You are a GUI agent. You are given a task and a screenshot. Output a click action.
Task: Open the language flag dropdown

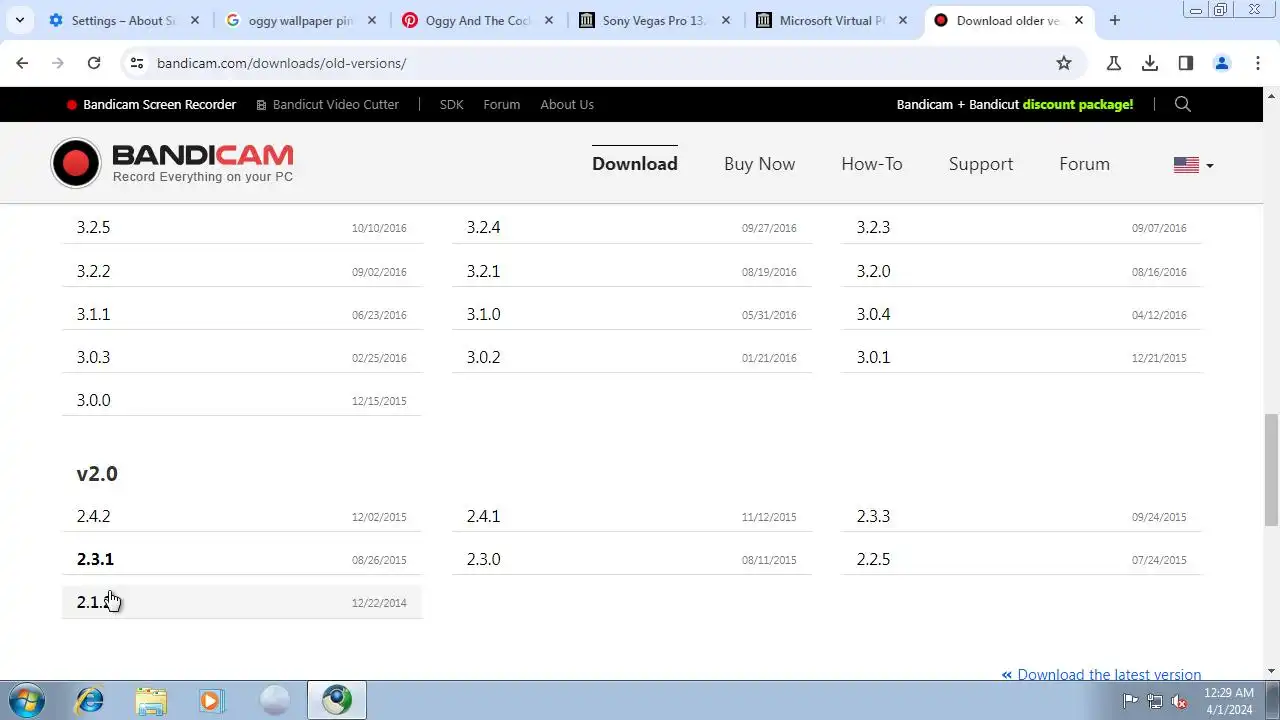[1193, 165]
